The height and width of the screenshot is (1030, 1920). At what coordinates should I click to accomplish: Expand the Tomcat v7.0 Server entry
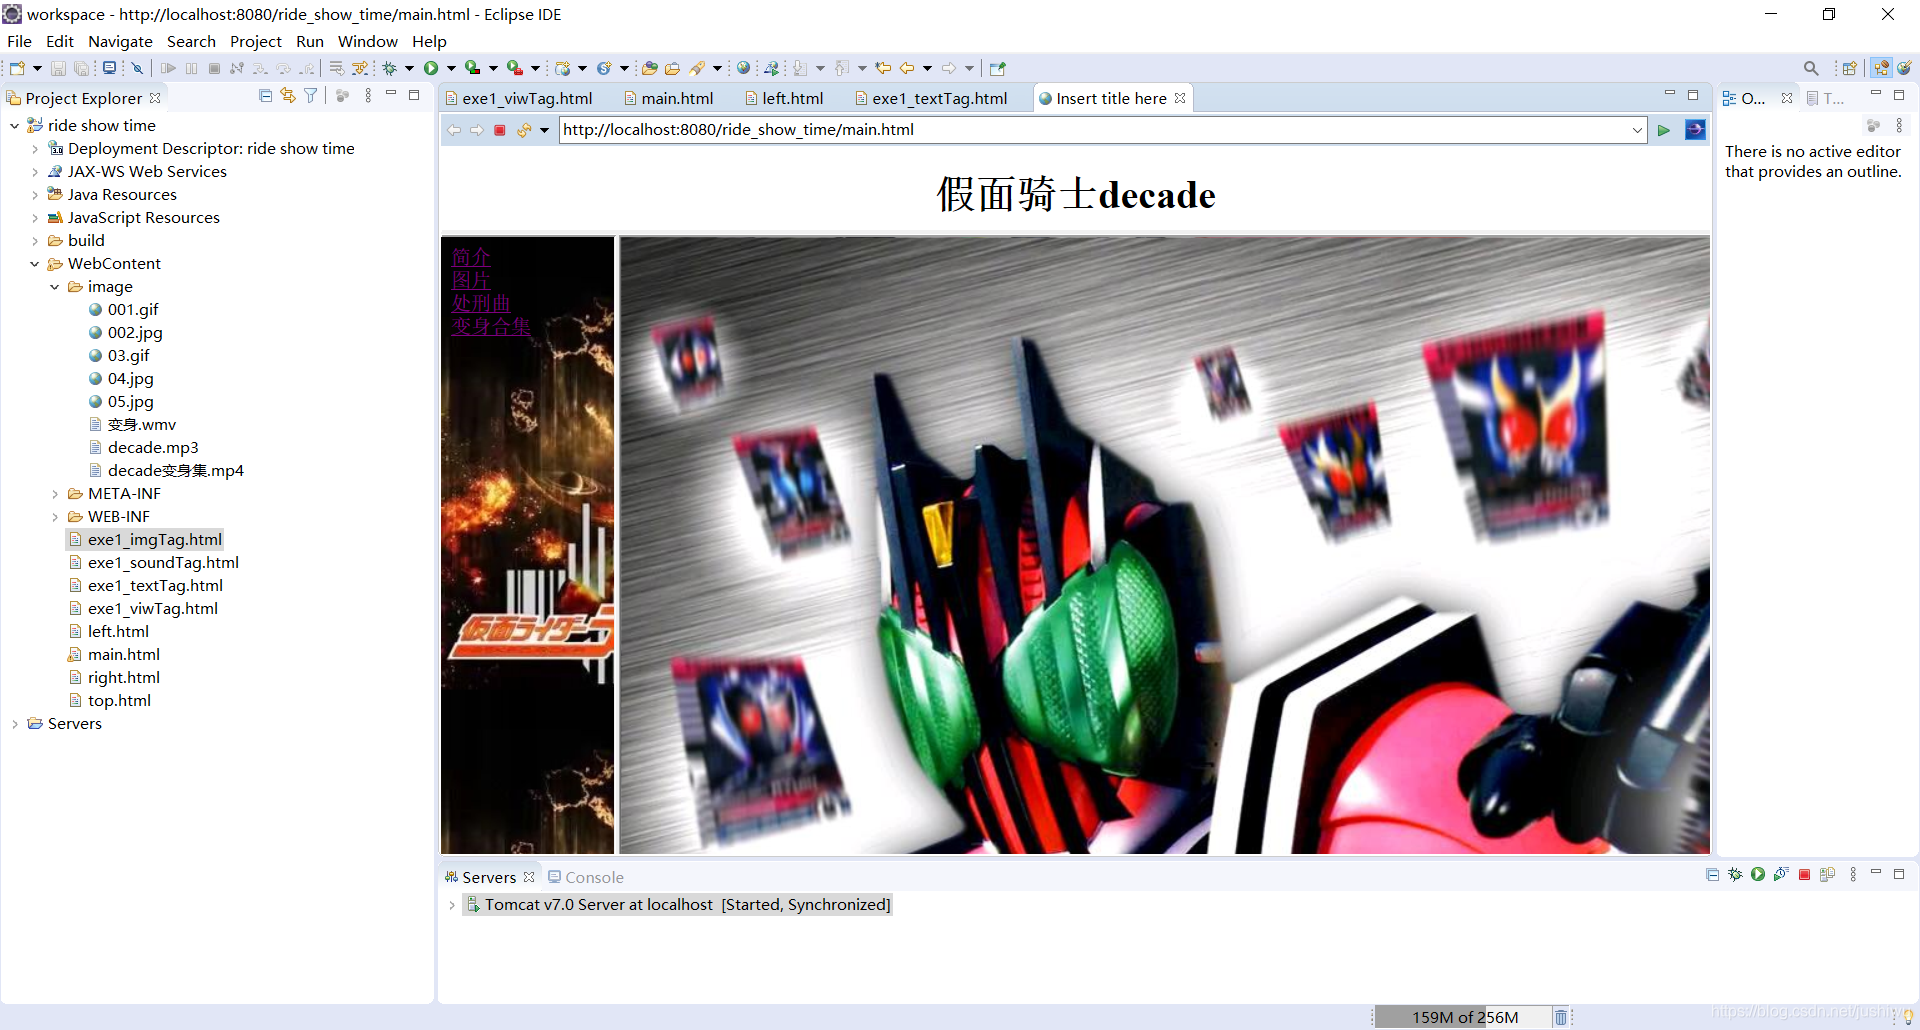pos(452,905)
